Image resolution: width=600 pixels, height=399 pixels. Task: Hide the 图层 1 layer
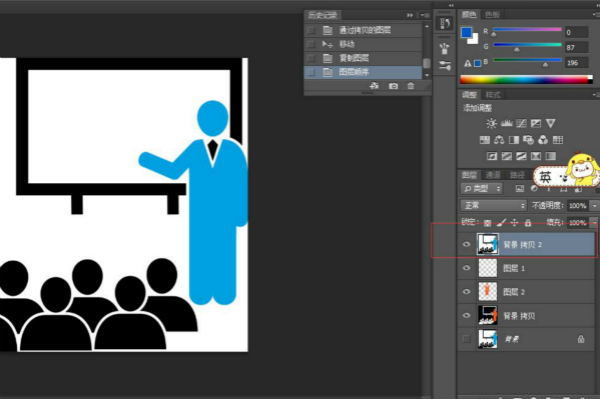pos(466,268)
